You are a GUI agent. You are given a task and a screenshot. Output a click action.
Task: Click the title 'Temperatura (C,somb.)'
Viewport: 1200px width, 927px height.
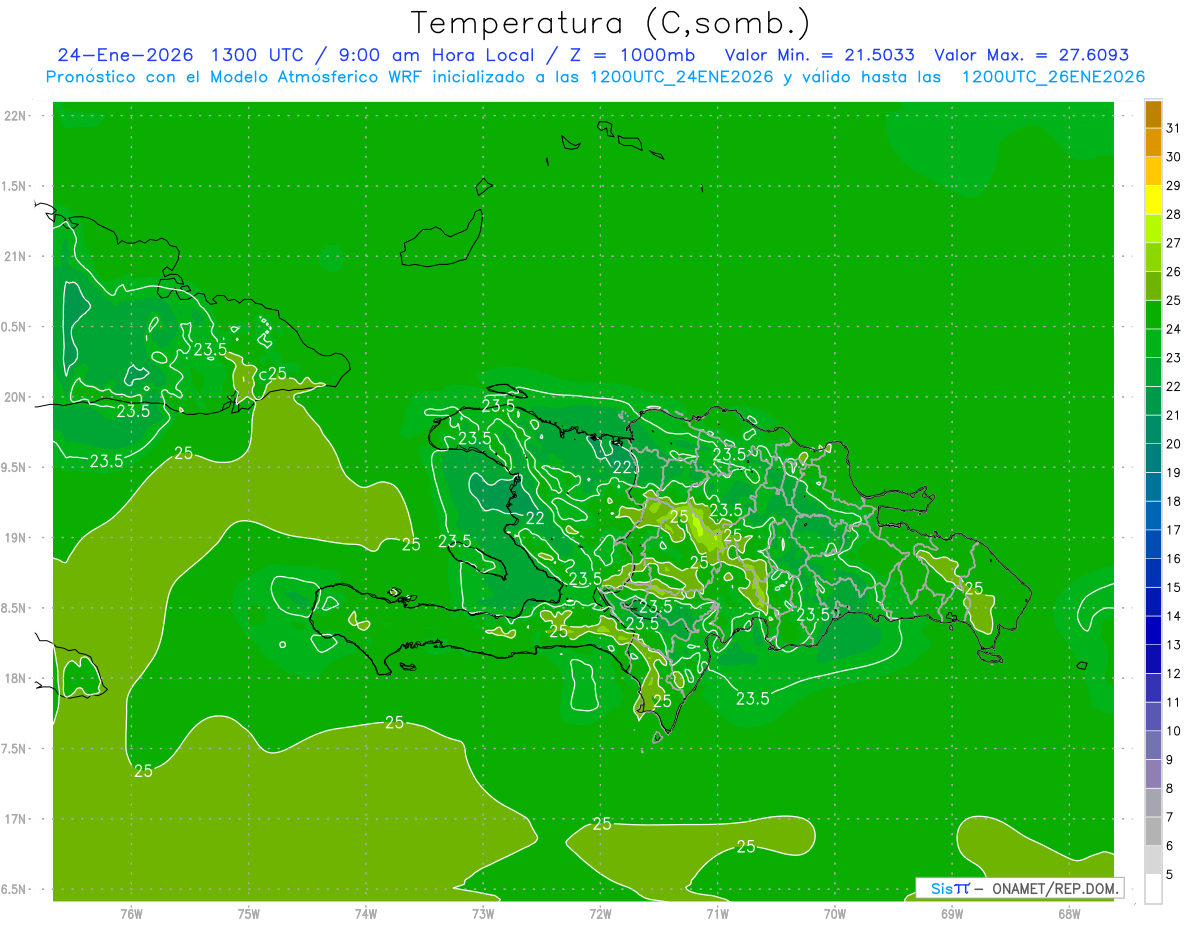pyautogui.click(x=610, y=23)
